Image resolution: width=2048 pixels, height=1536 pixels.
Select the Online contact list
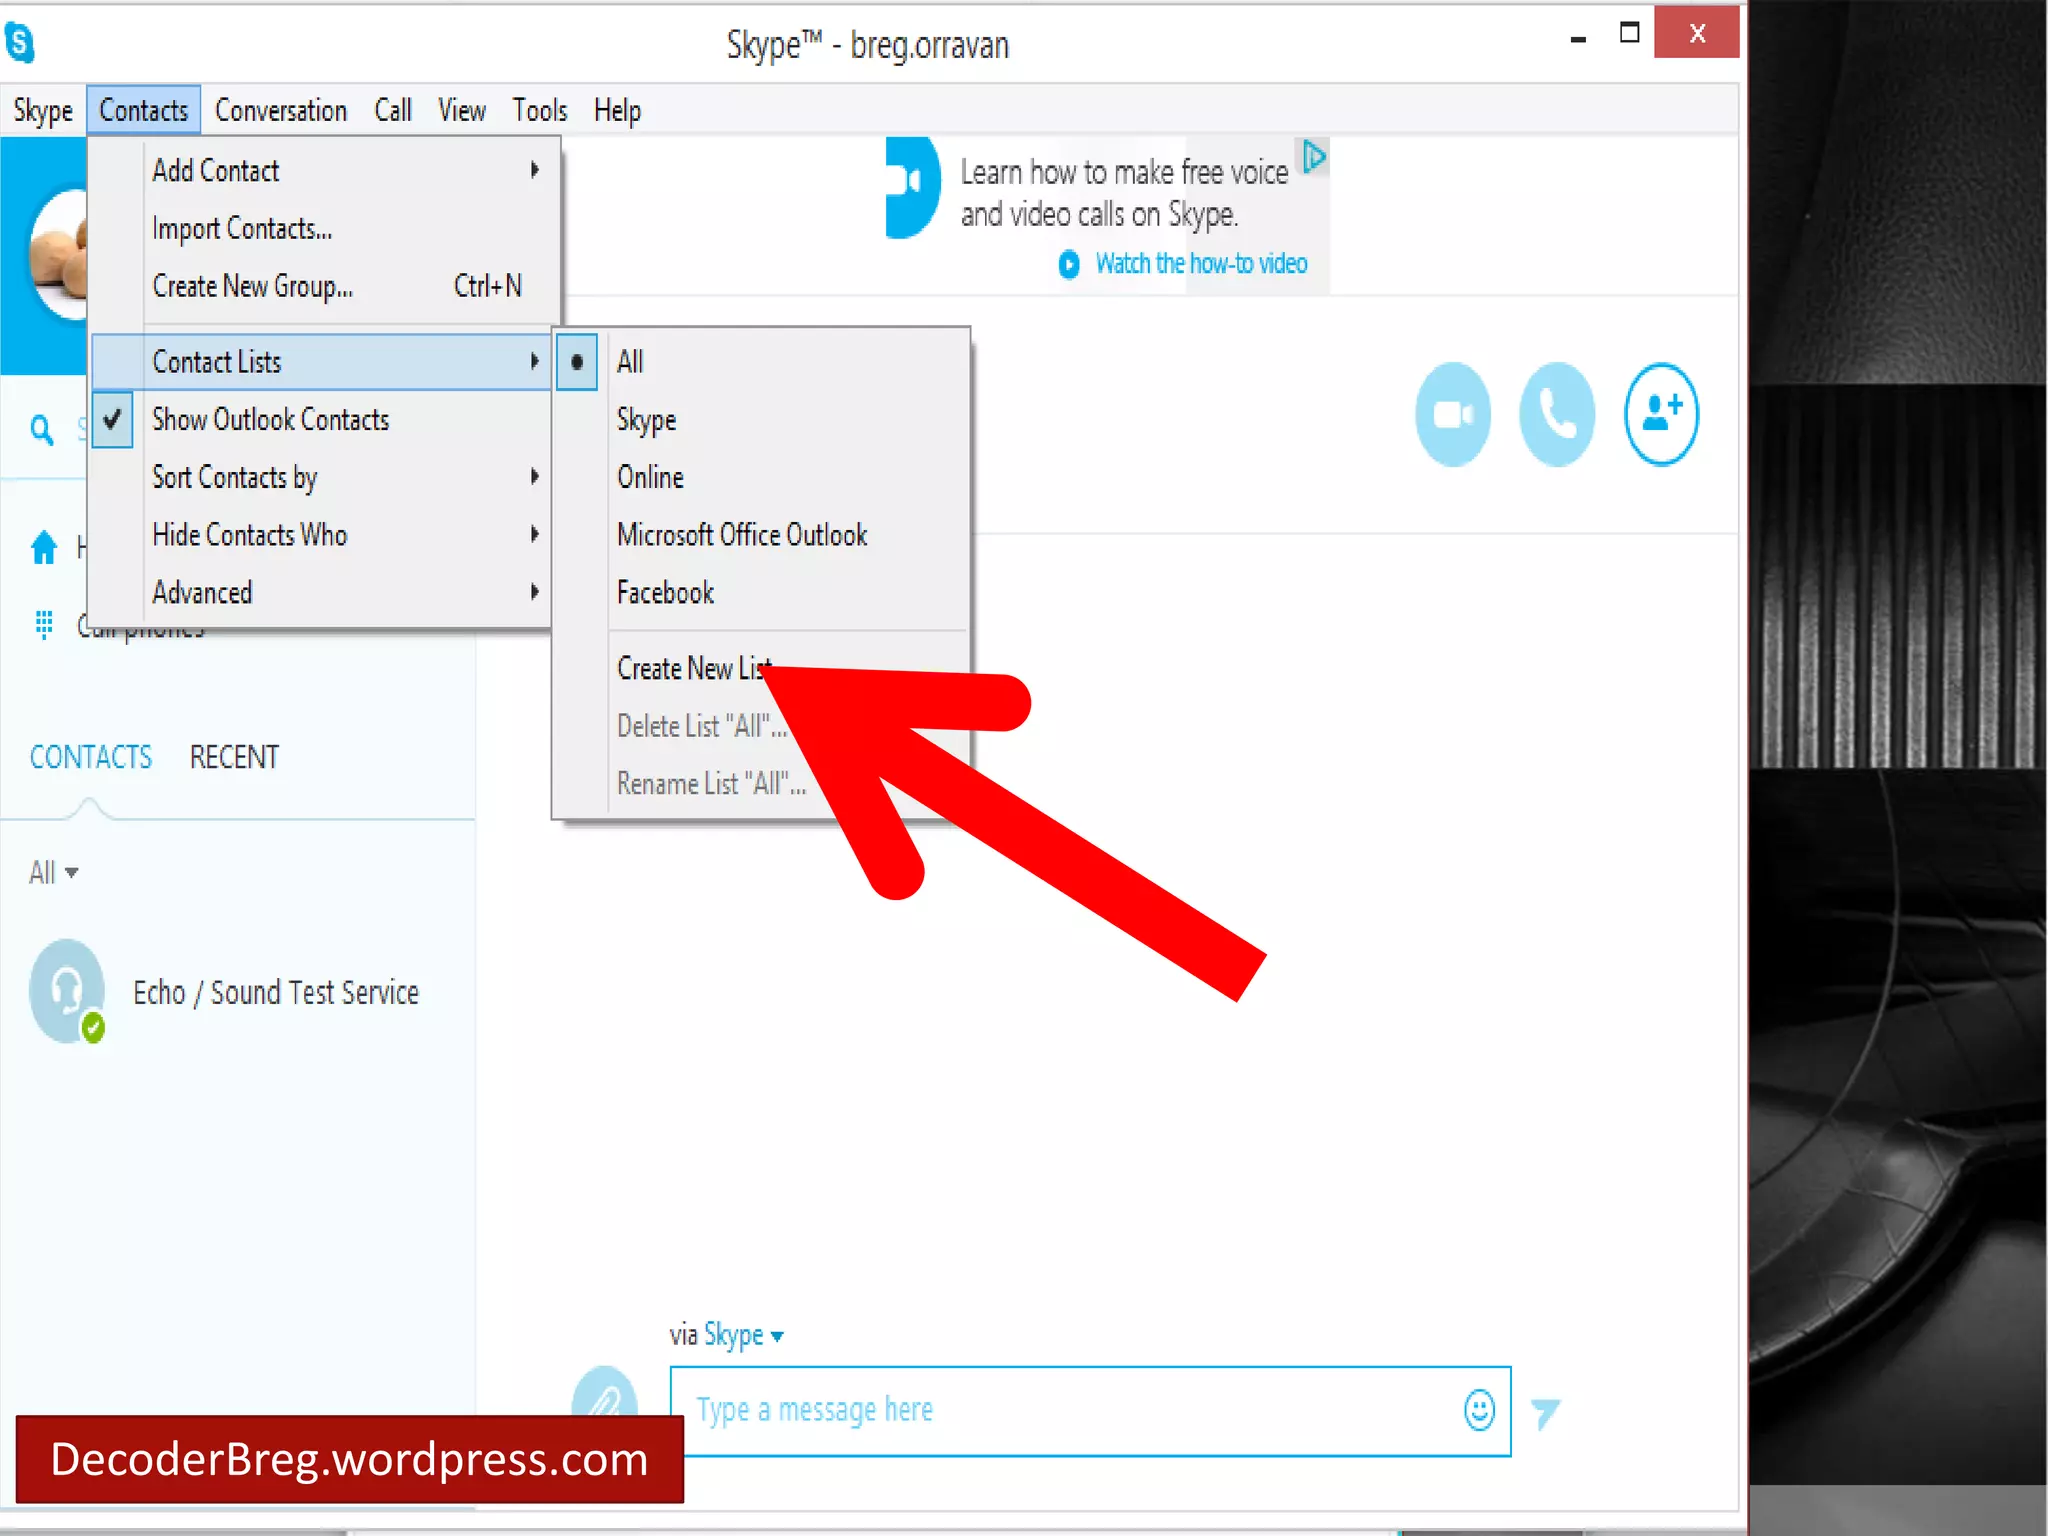point(651,478)
